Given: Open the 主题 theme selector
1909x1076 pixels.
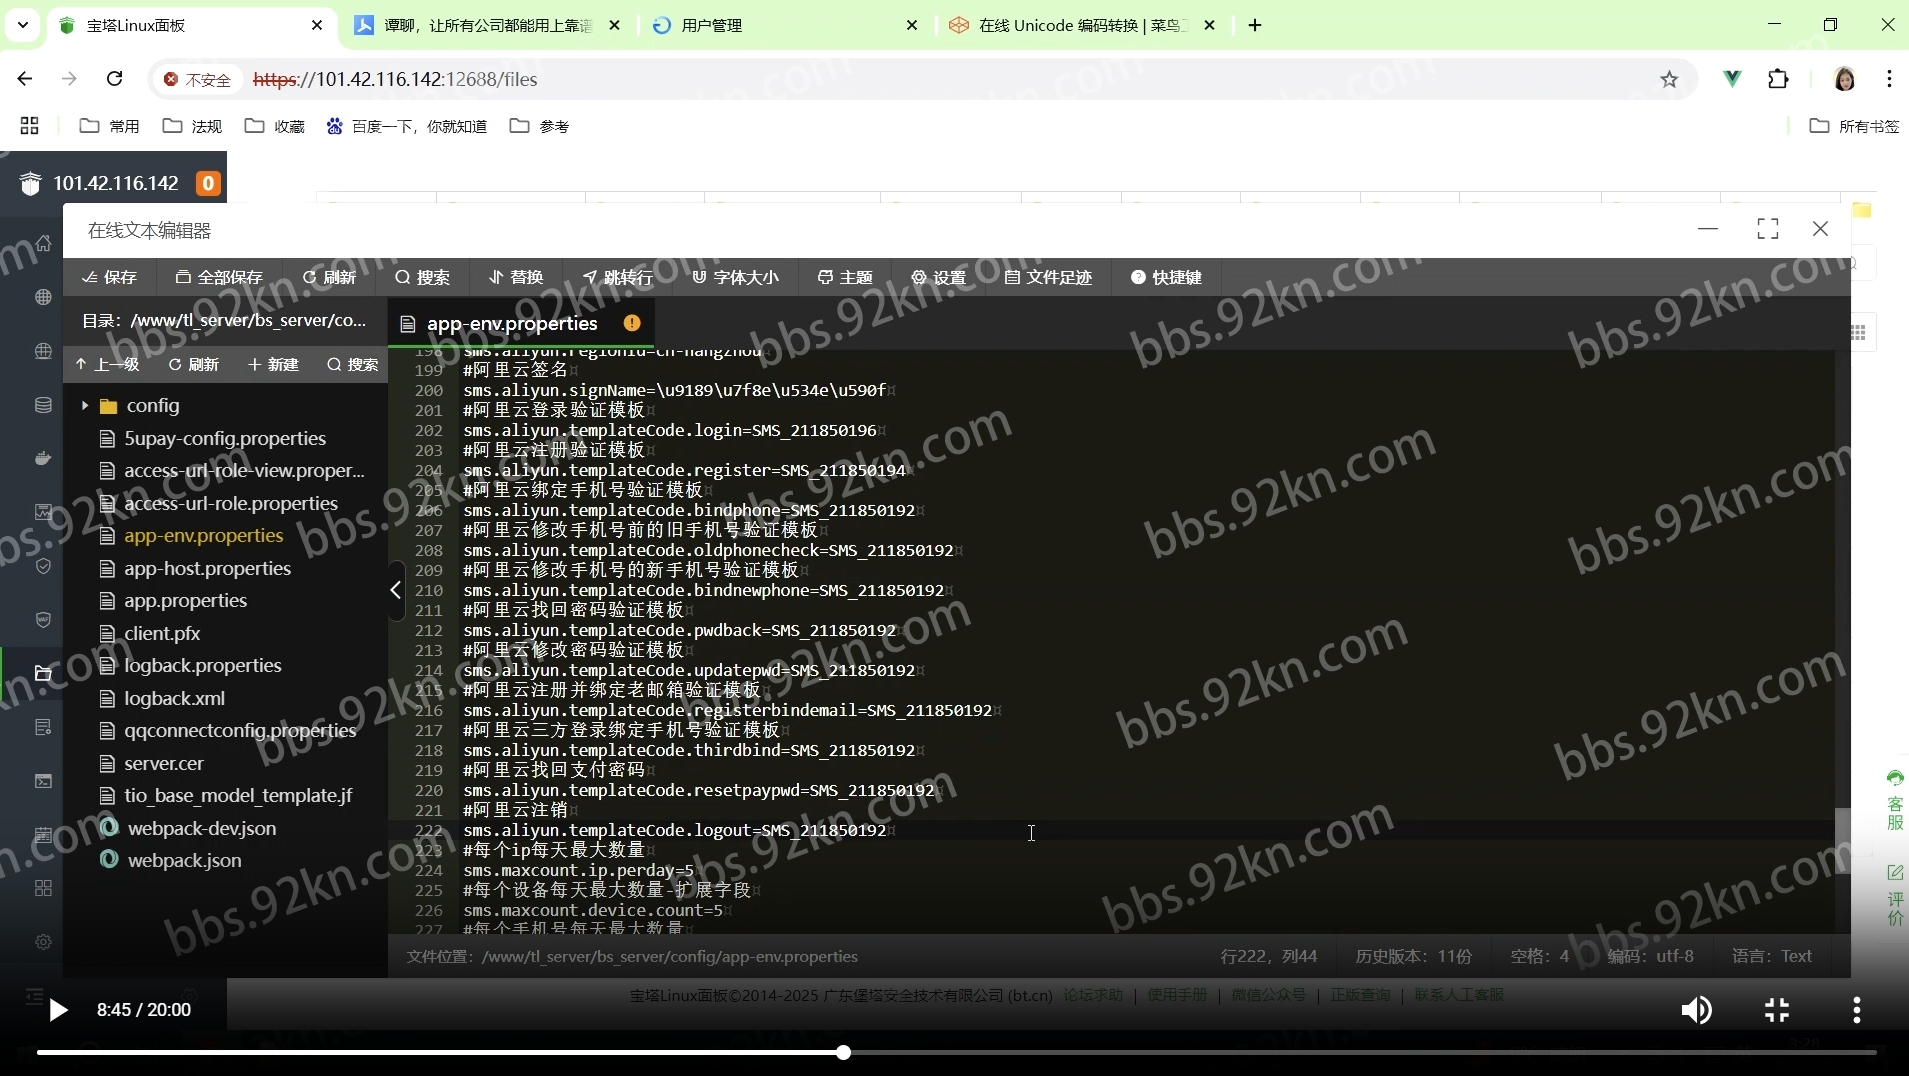Looking at the screenshot, I should (x=845, y=277).
